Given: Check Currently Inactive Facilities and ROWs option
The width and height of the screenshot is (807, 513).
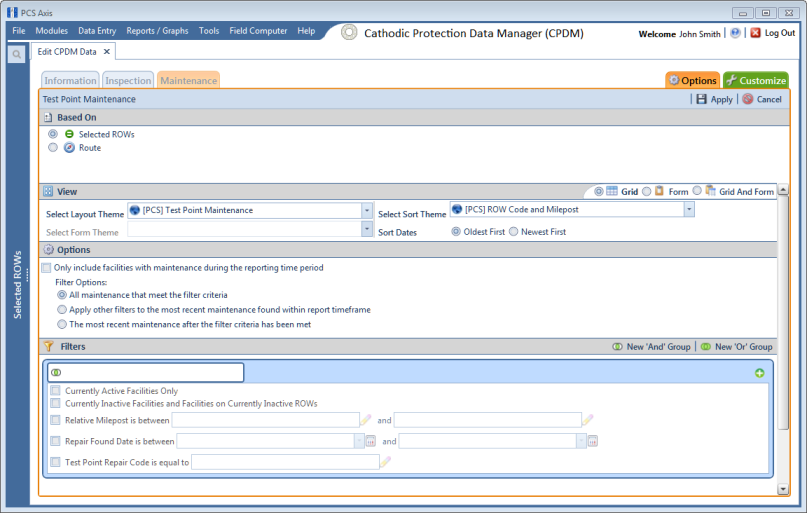Looking at the screenshot, I should pos(56,403).
